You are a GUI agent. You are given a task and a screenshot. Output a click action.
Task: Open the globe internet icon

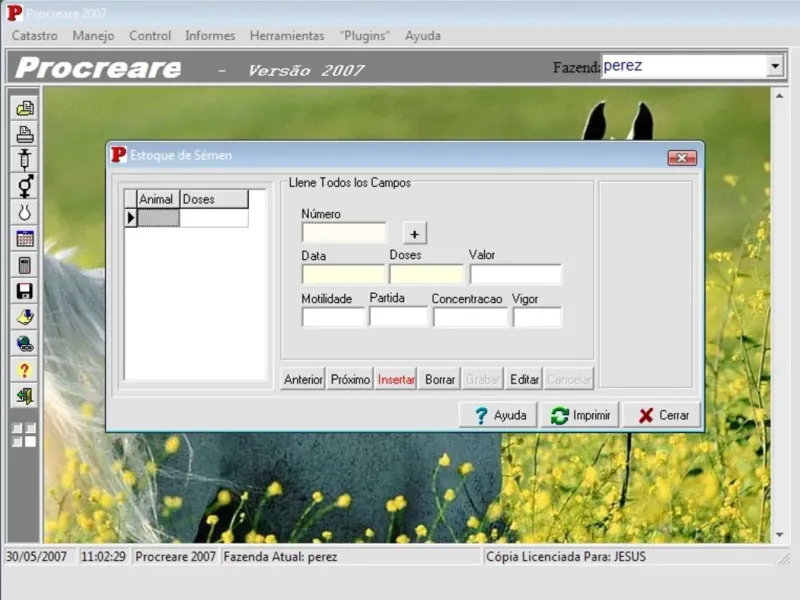click(24, 344)
